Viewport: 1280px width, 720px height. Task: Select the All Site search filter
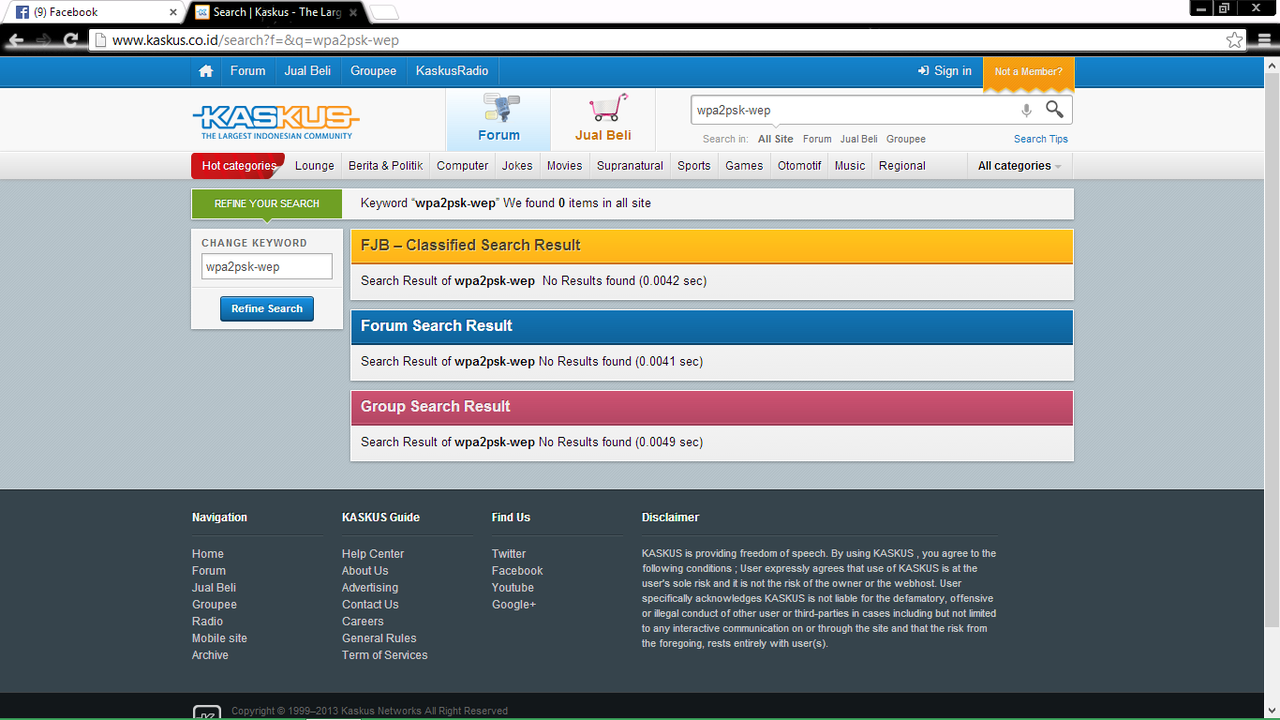pyautogui.click(x=776, y=139)
